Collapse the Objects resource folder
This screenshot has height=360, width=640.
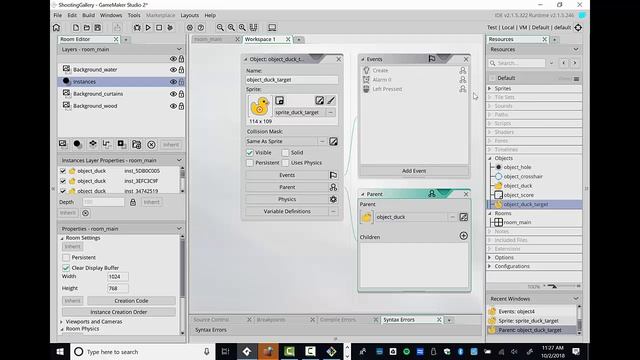(490, 158)
